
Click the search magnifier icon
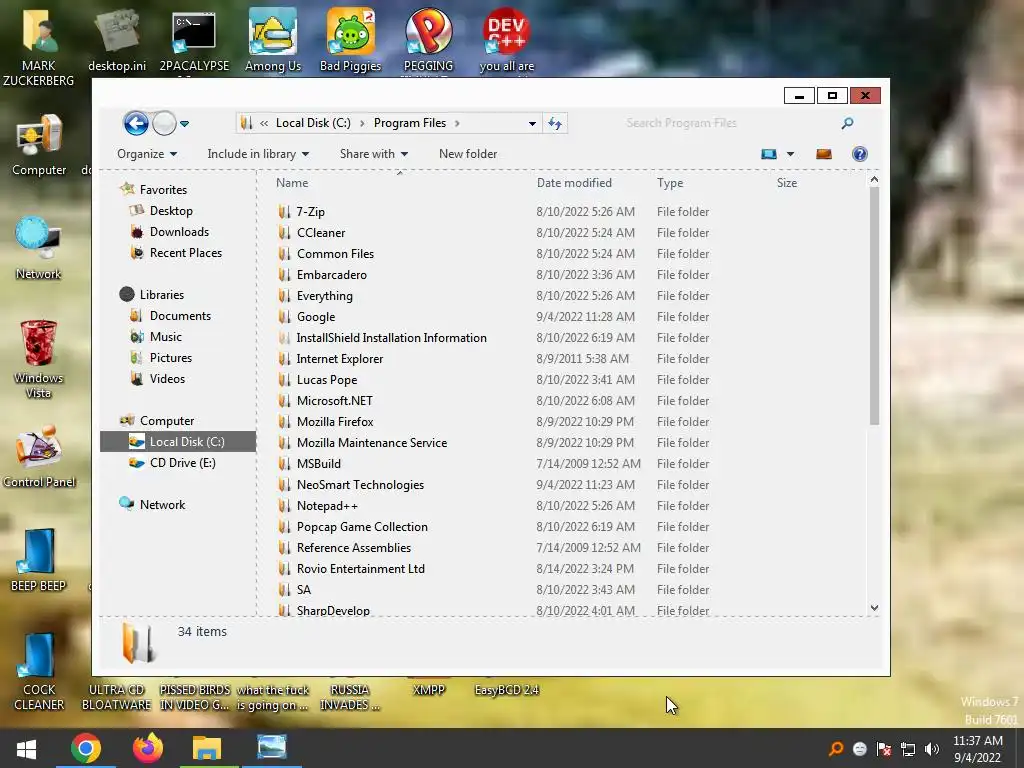coord(848,123)
